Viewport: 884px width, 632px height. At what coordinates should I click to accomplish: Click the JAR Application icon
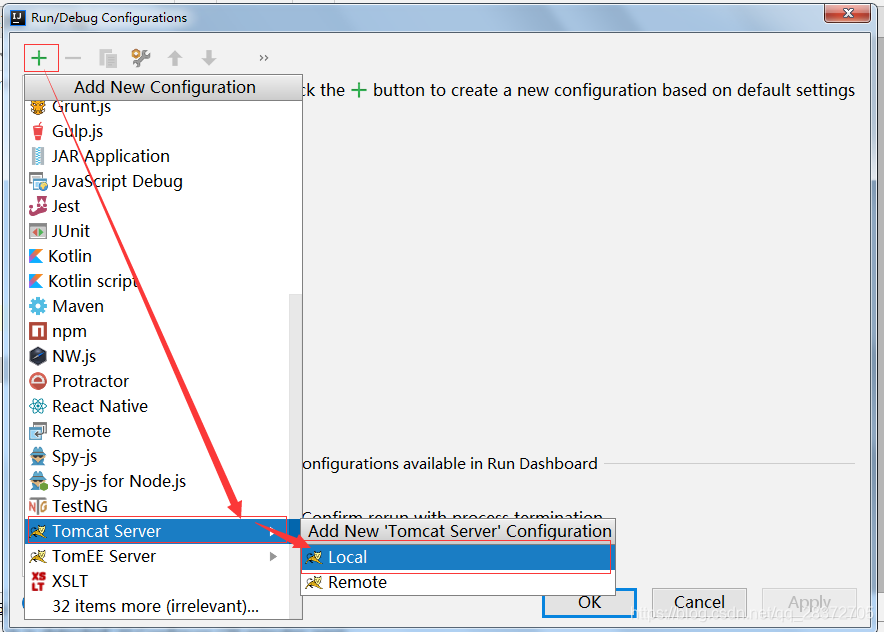coord(38,156)
